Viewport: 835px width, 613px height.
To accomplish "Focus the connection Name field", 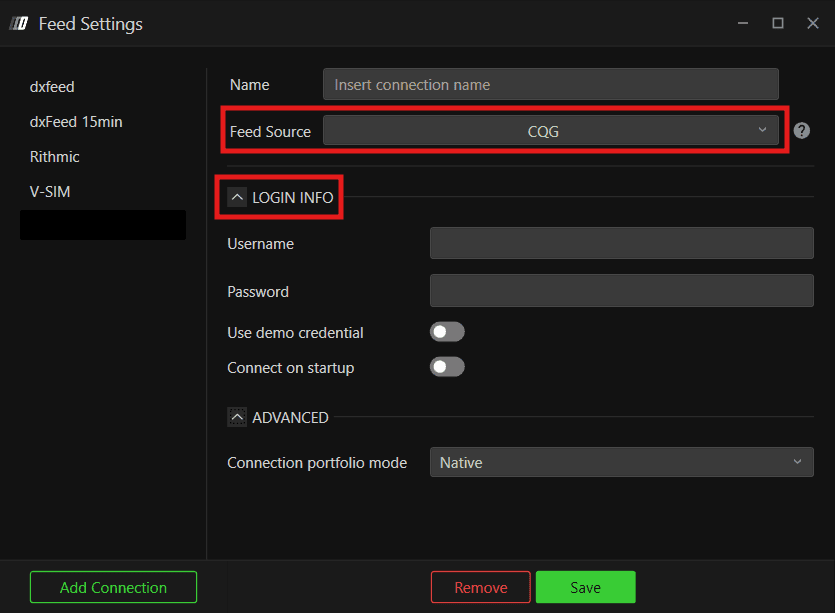I will pyautogui.click(x=551, y=84).
